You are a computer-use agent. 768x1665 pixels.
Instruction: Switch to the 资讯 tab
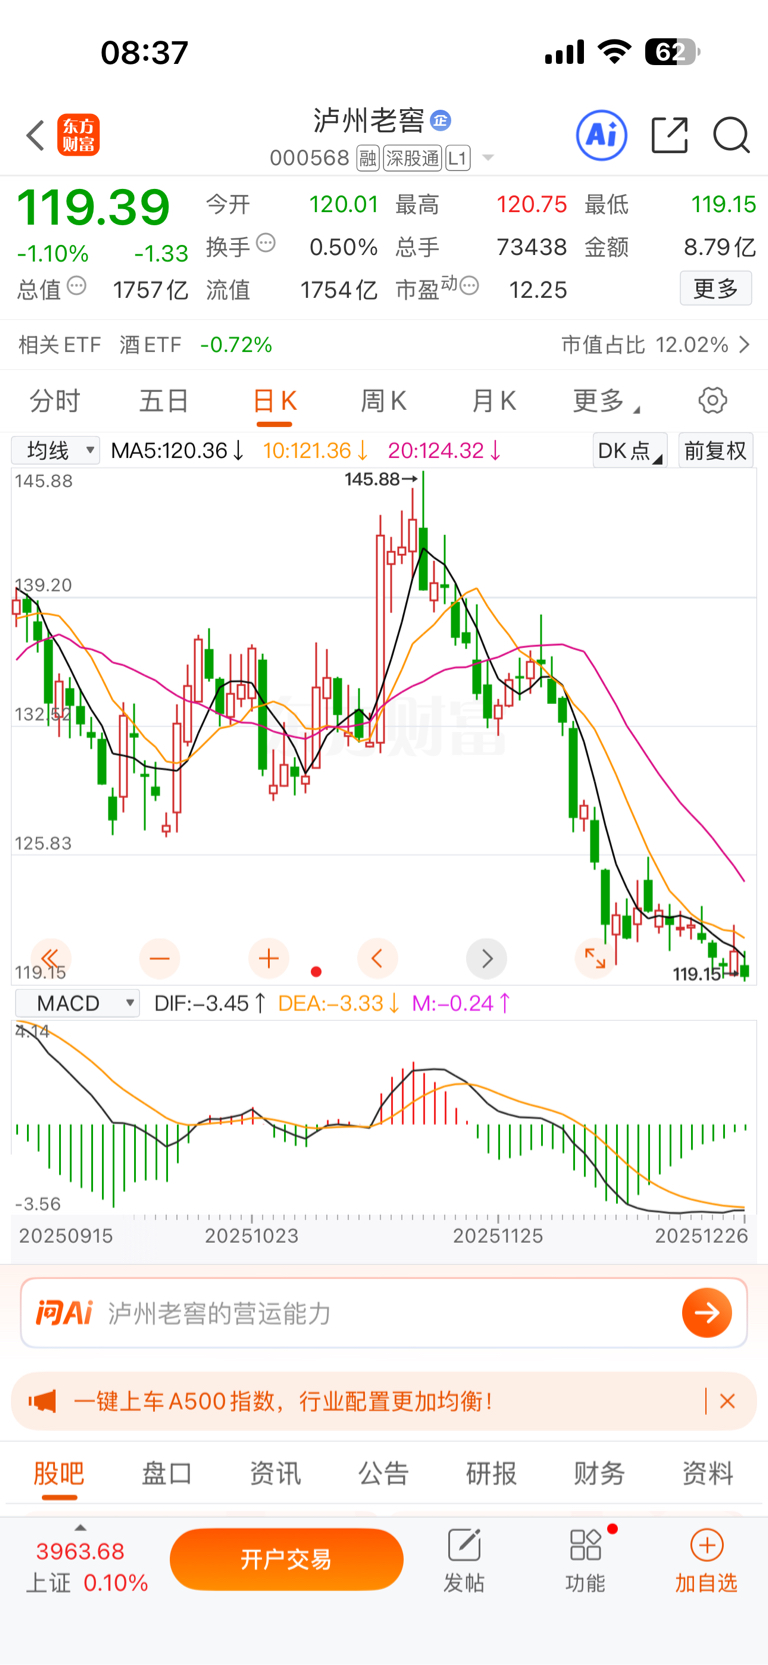click(x=275, y=1473)
